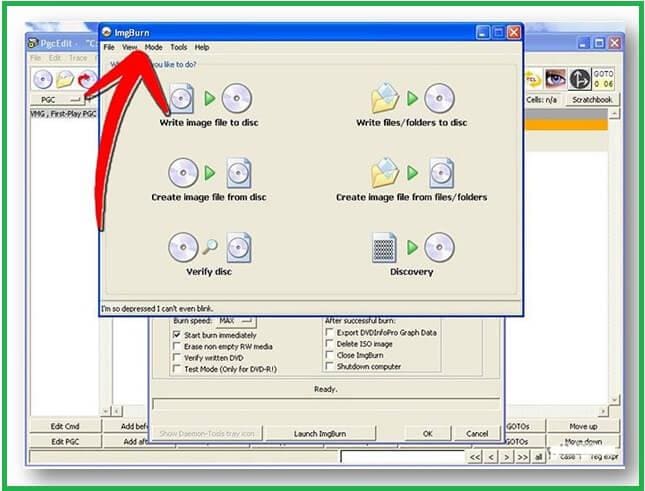This screenshot has width=645, height=491.
Task: Open the Verify disc mode
Action: coord(209,254)
